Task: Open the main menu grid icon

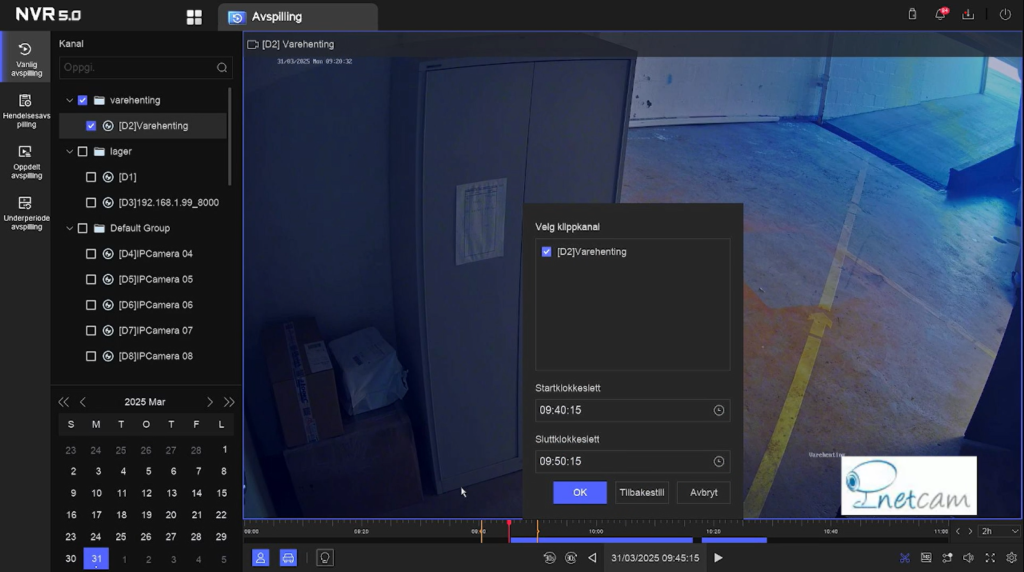Action: coord(194,17)
